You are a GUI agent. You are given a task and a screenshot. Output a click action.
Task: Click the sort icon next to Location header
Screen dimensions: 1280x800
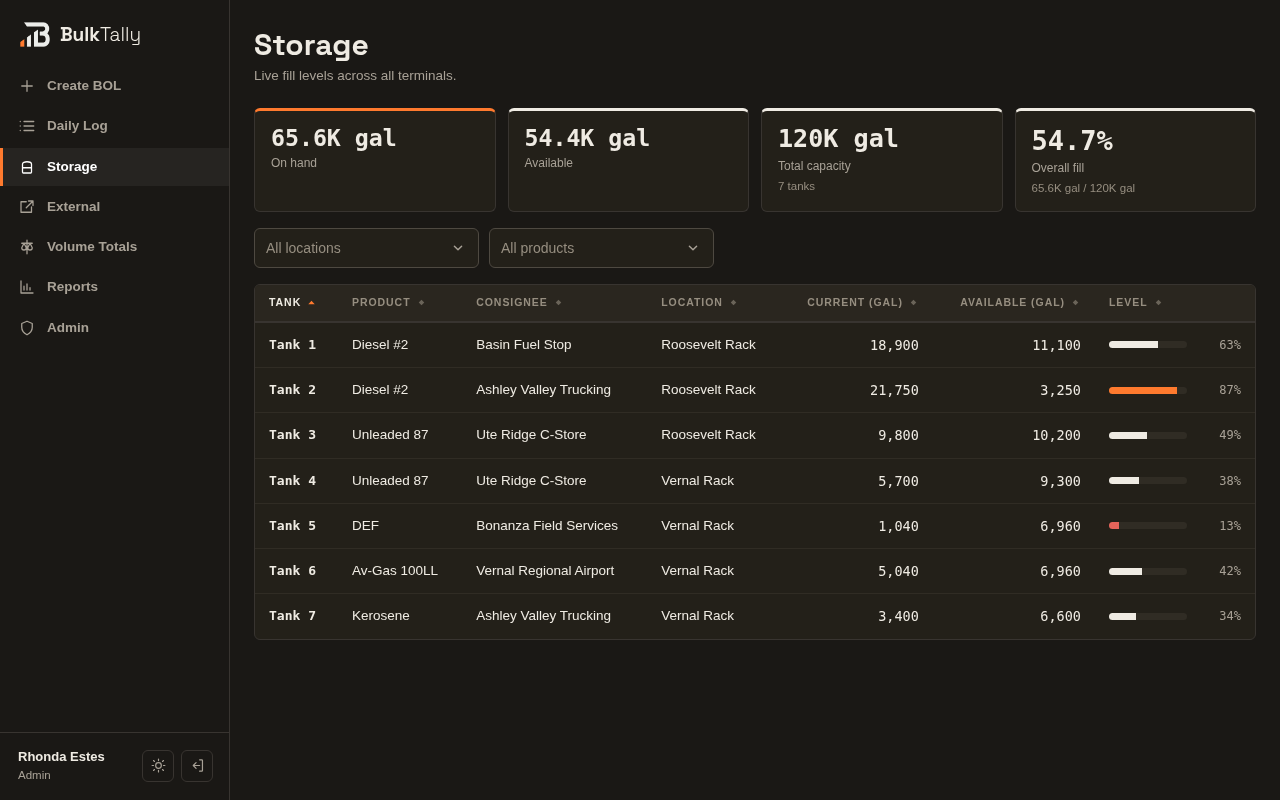(733, 302)
